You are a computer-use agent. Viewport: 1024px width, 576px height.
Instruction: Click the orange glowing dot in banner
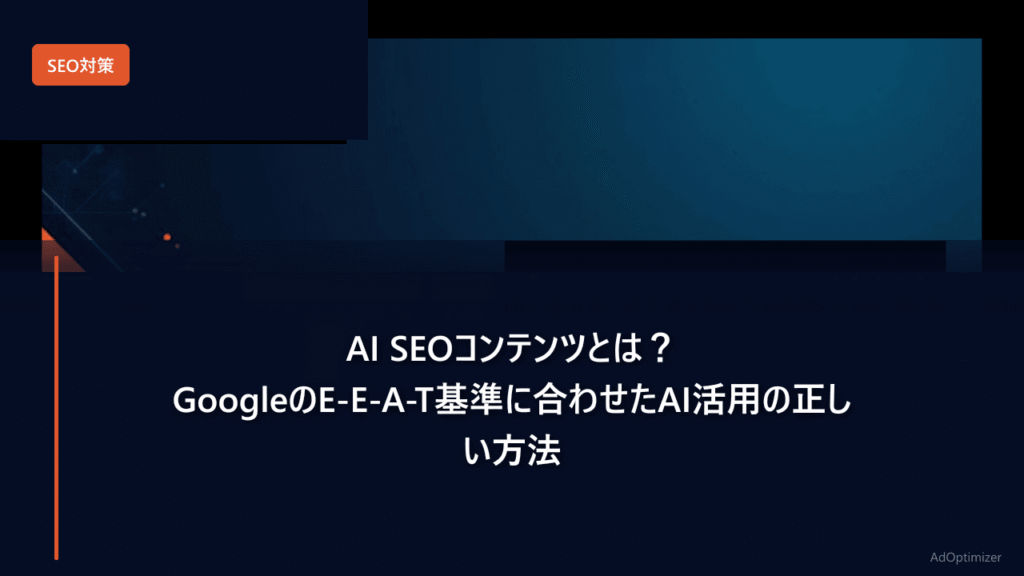(x=167, y=237)
